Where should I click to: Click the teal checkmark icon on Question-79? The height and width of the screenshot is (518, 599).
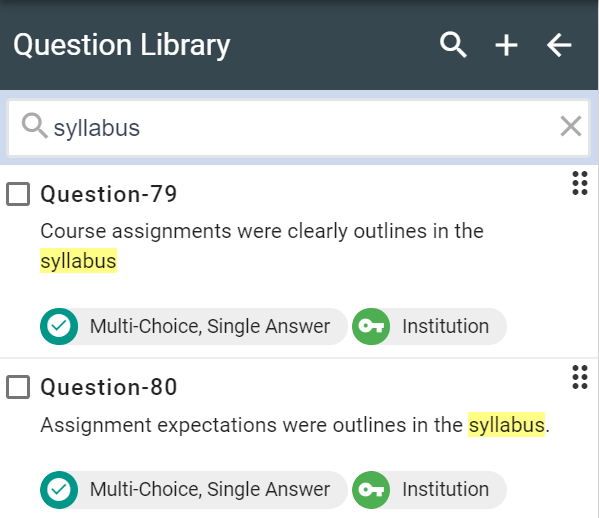(x=59, y=326)
